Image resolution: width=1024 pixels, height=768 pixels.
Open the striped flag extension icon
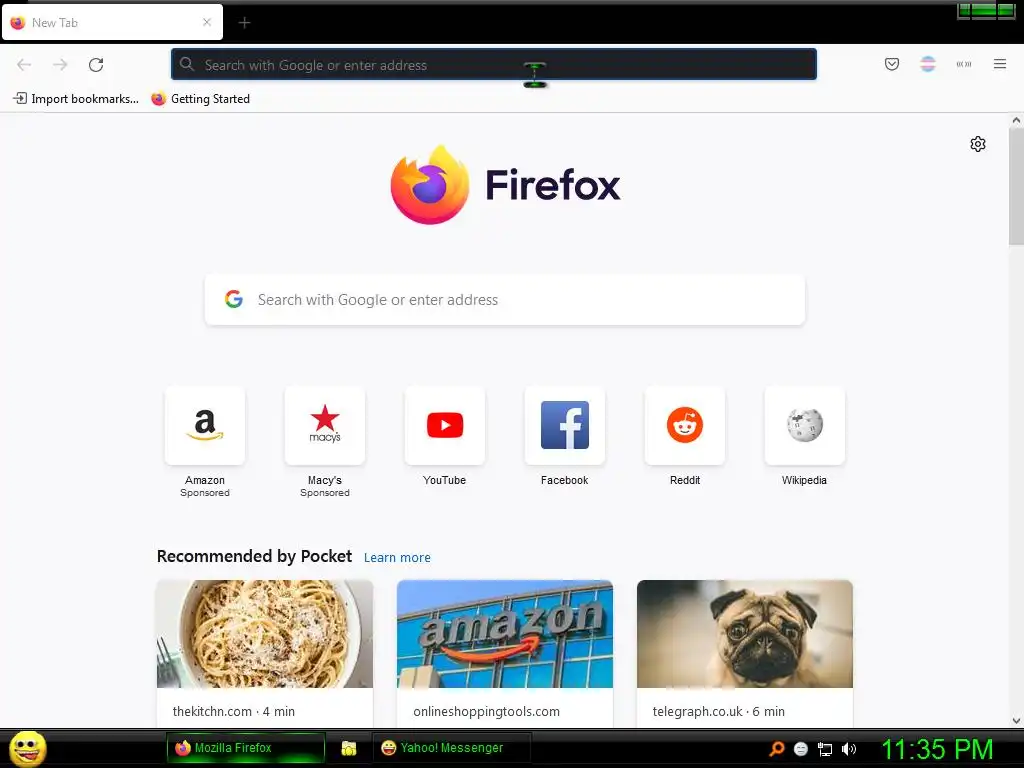tap(928, 64)
